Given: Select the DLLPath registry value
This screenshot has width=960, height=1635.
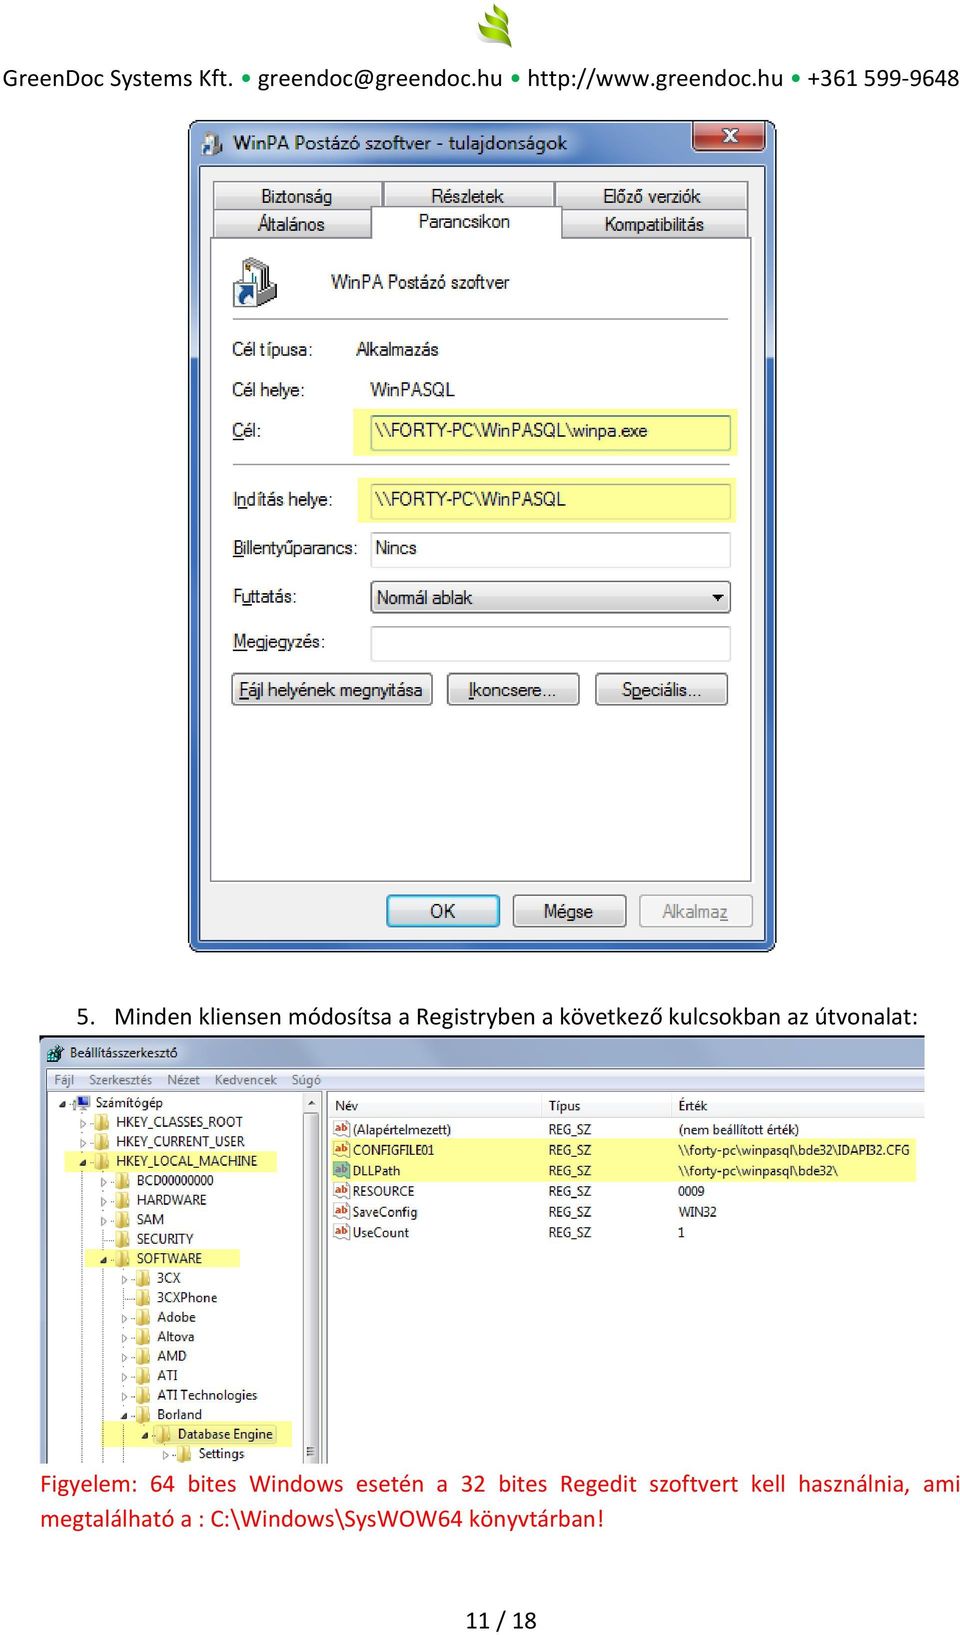Looking at the screenshot, I should pos(376,1171).
